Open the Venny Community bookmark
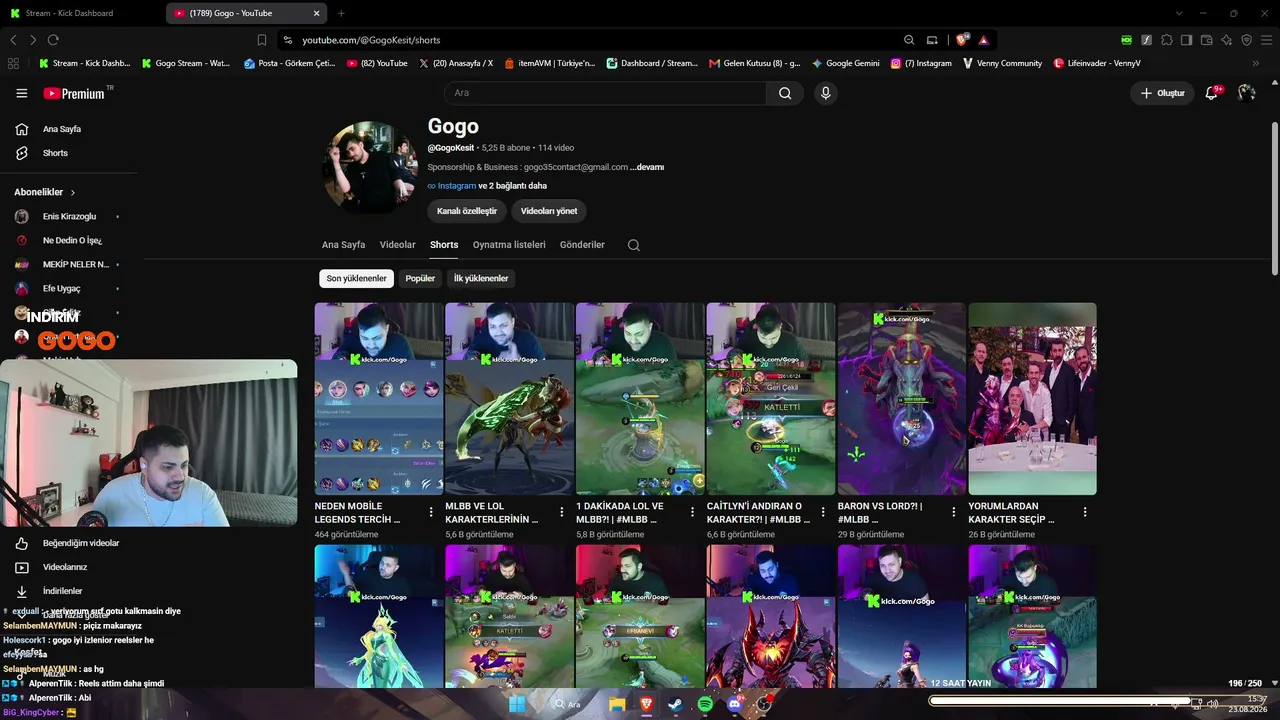The image size is (1280, 720). point(1002,63)
